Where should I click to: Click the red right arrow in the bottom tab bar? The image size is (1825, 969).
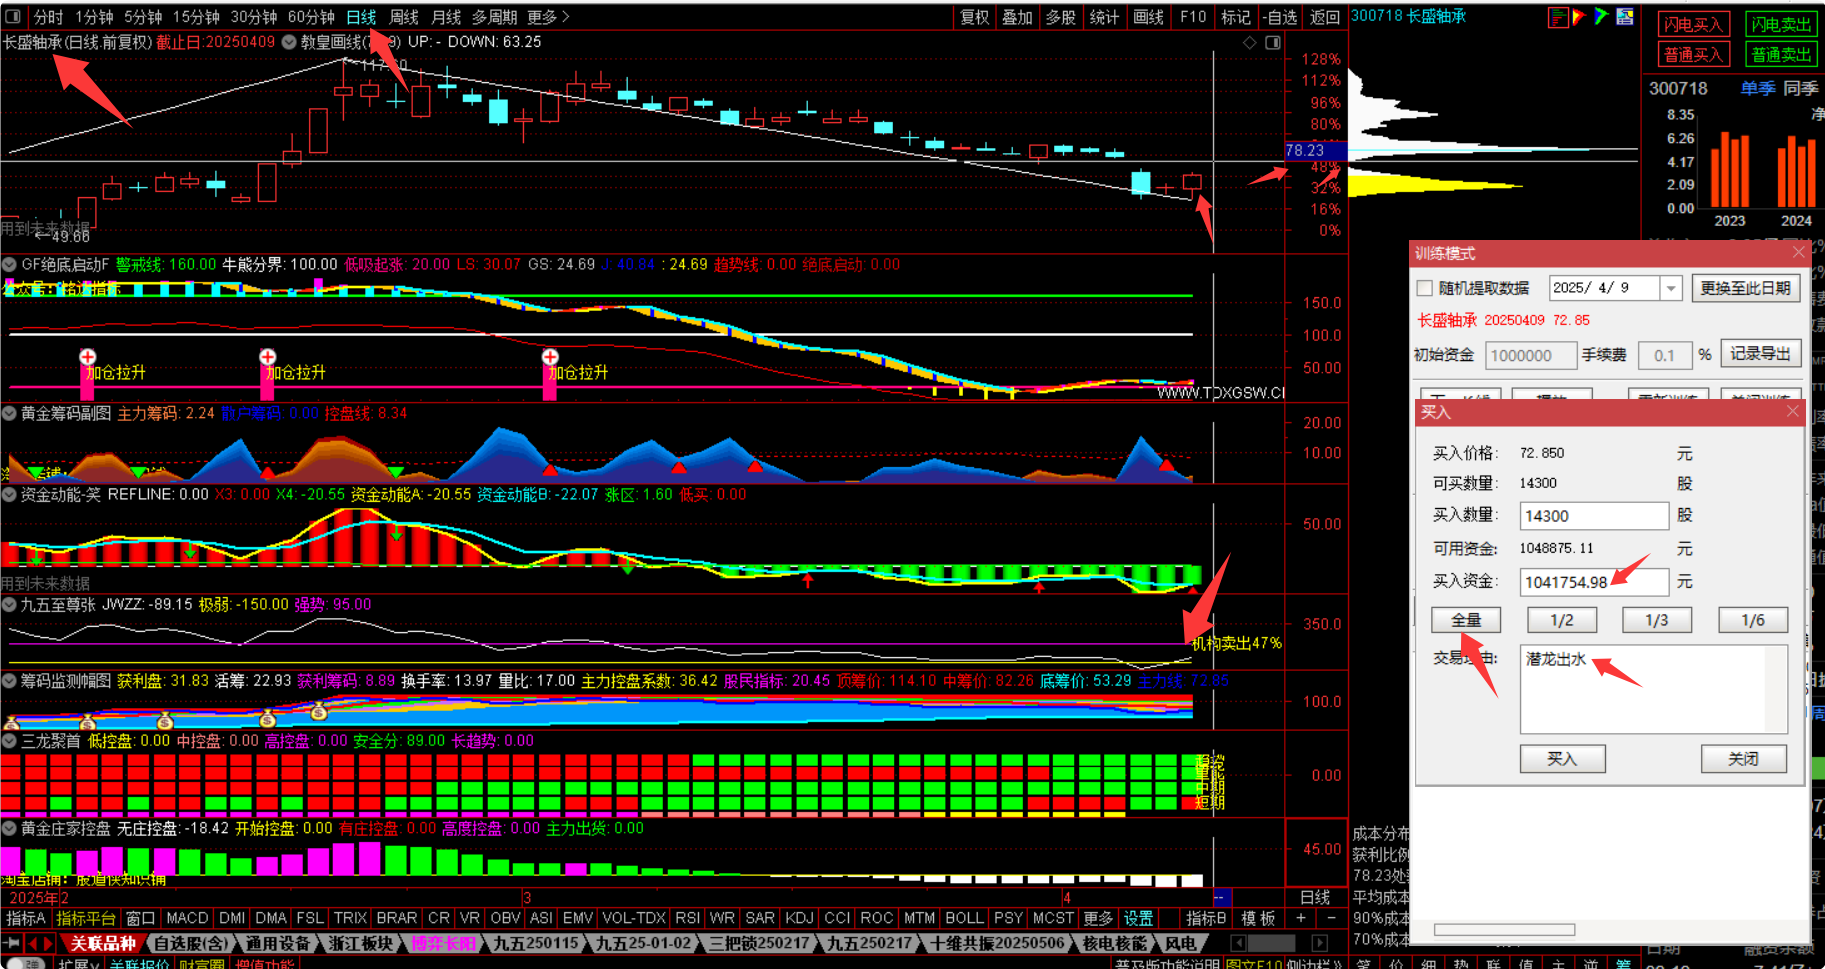(48, 943)
